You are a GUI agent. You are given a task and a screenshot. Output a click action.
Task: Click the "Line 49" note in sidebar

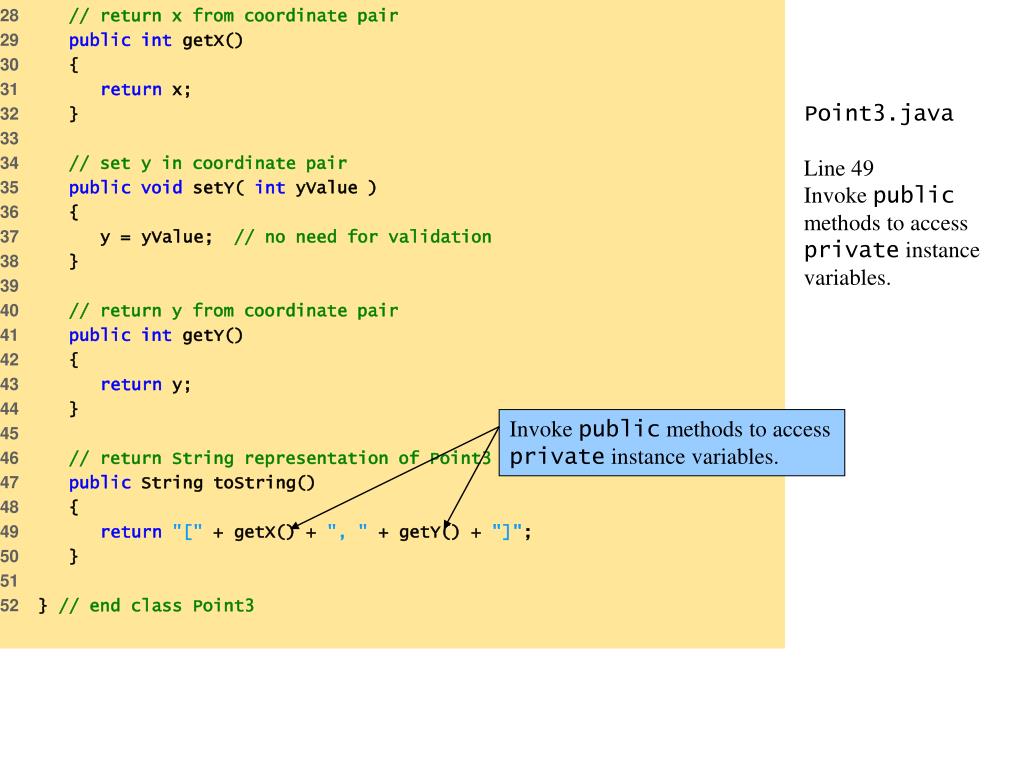coord(839,168)
